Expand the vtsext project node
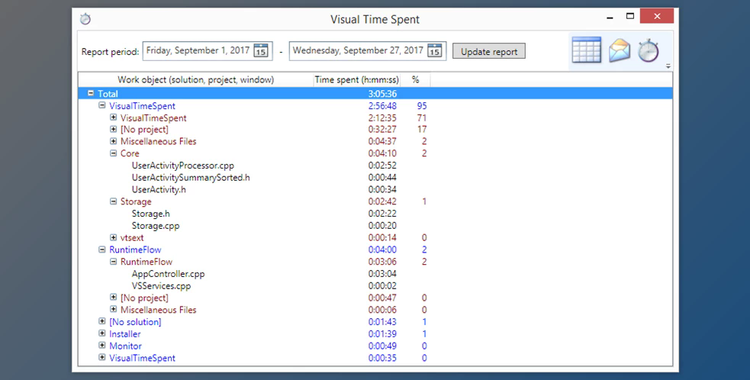 (x=113, y=237)
